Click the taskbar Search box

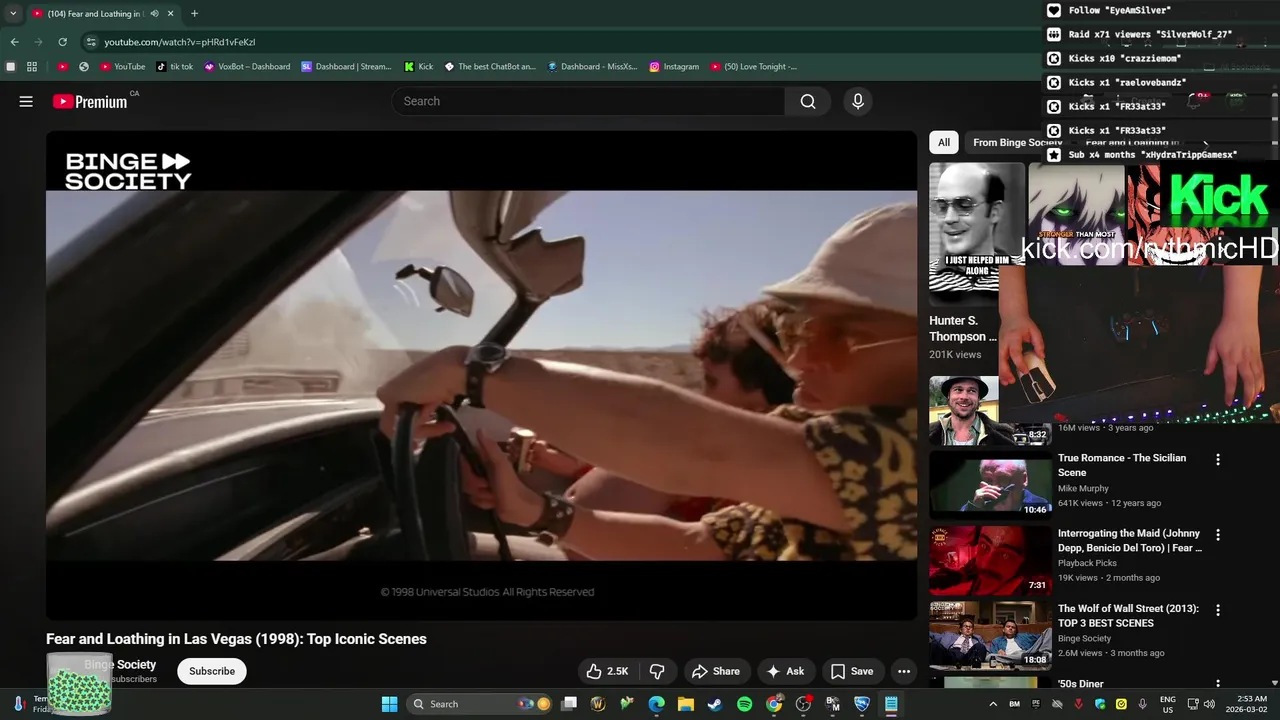tap(480, 704)
